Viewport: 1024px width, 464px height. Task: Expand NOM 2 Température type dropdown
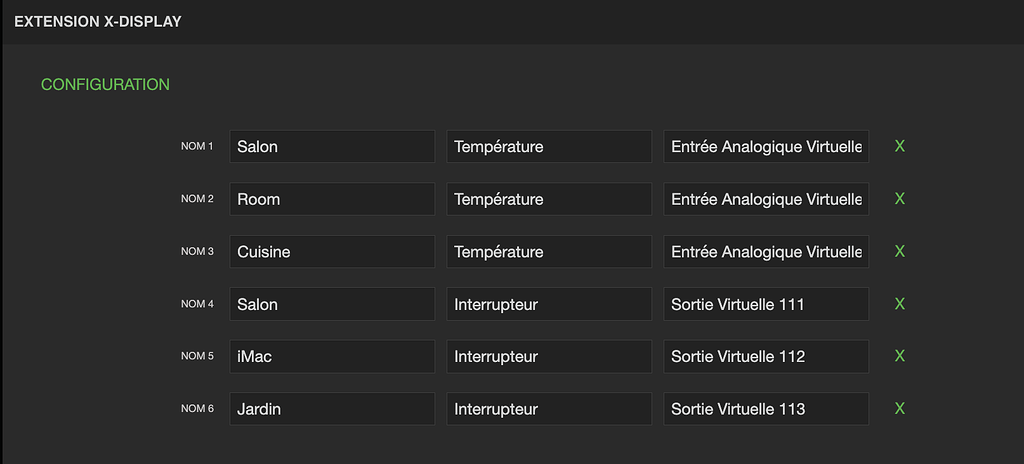[x=549, y=199]
